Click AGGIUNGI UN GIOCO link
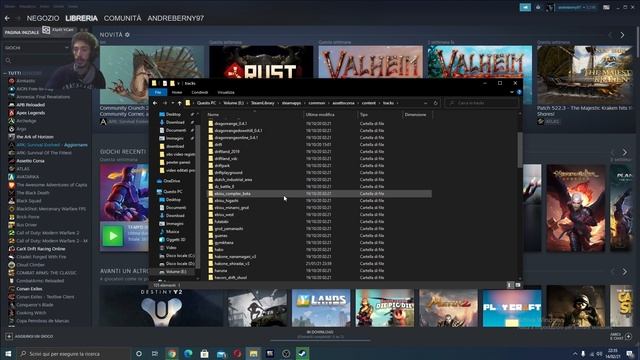 (x=34, y=336)
